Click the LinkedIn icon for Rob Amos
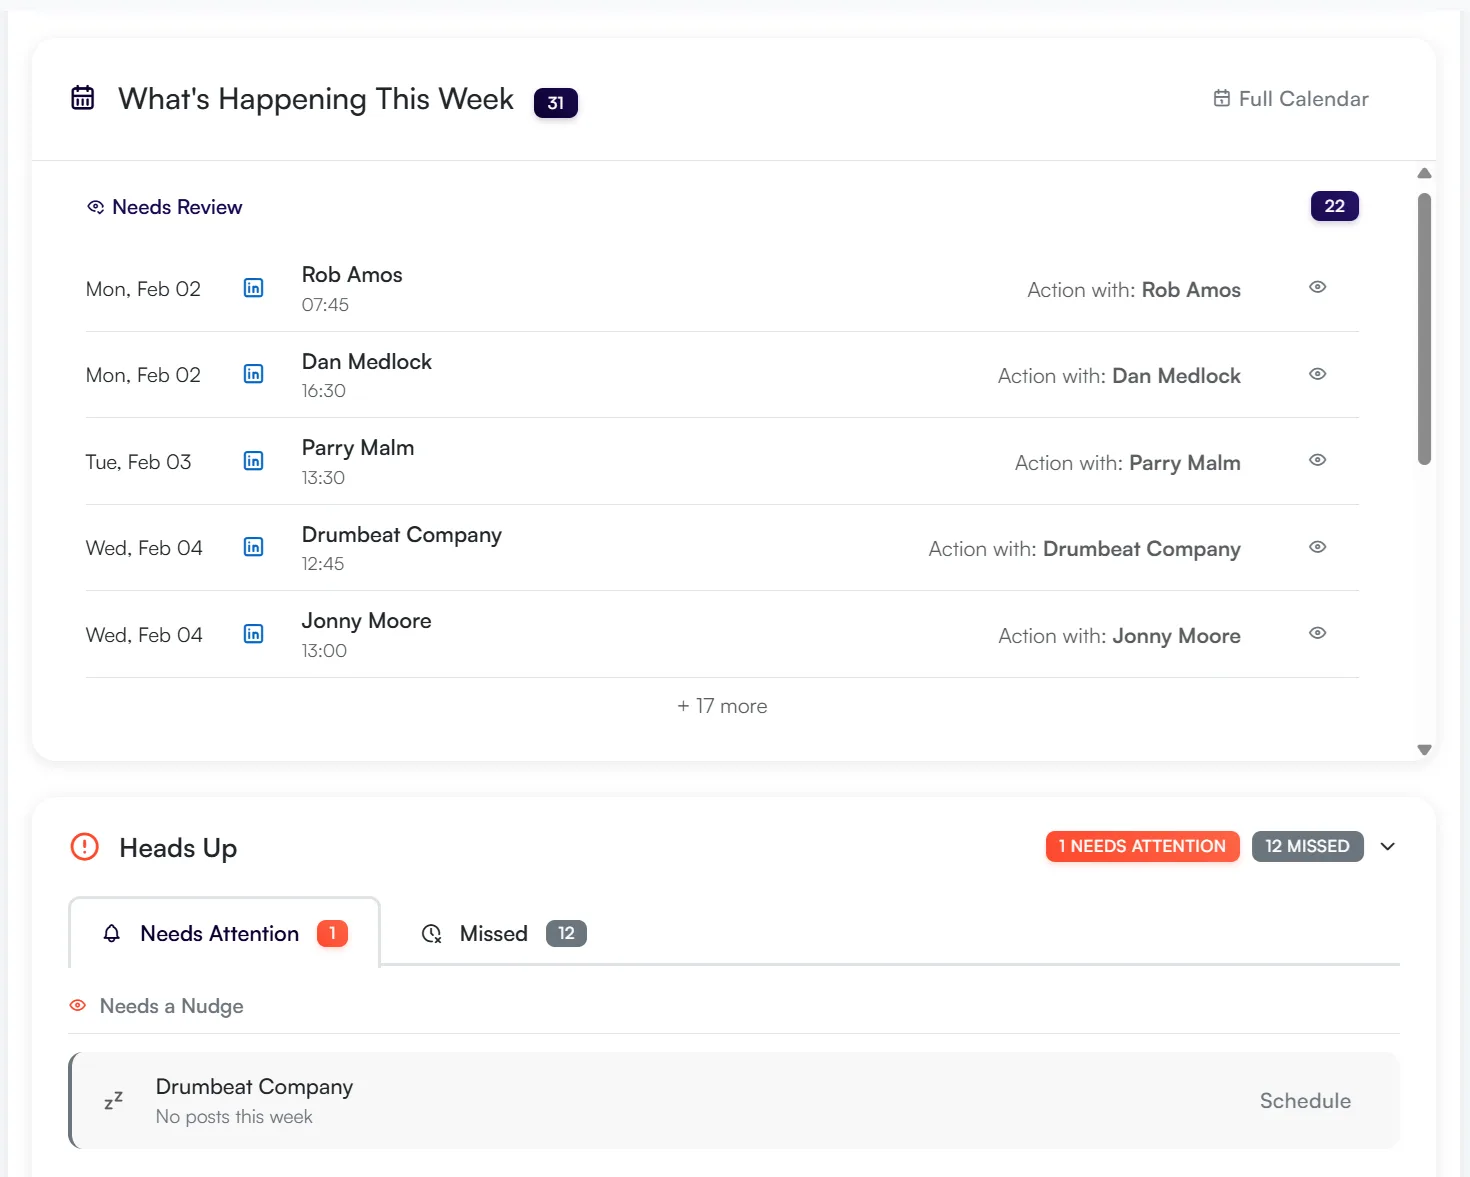This screenshot has height=1177, width=1470. [254, 288]
